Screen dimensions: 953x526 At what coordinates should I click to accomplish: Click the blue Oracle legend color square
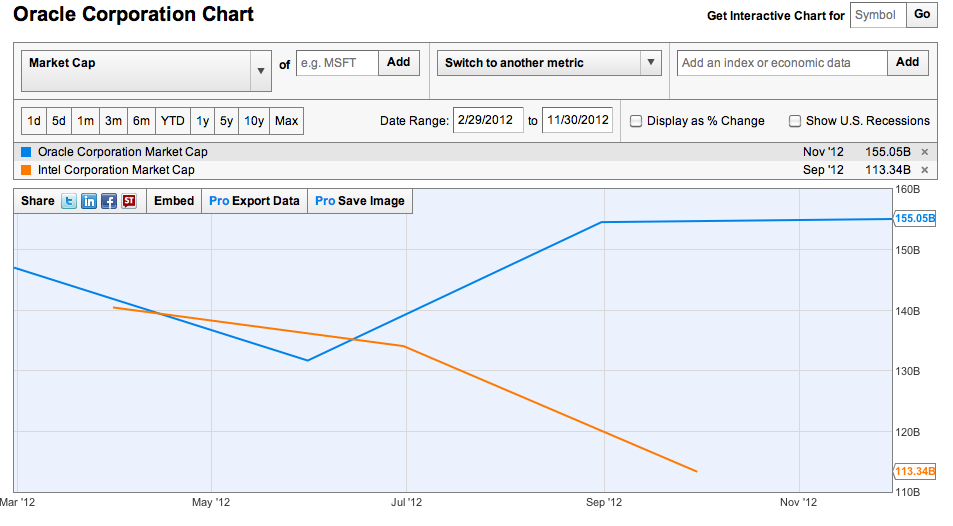[26, 152]
